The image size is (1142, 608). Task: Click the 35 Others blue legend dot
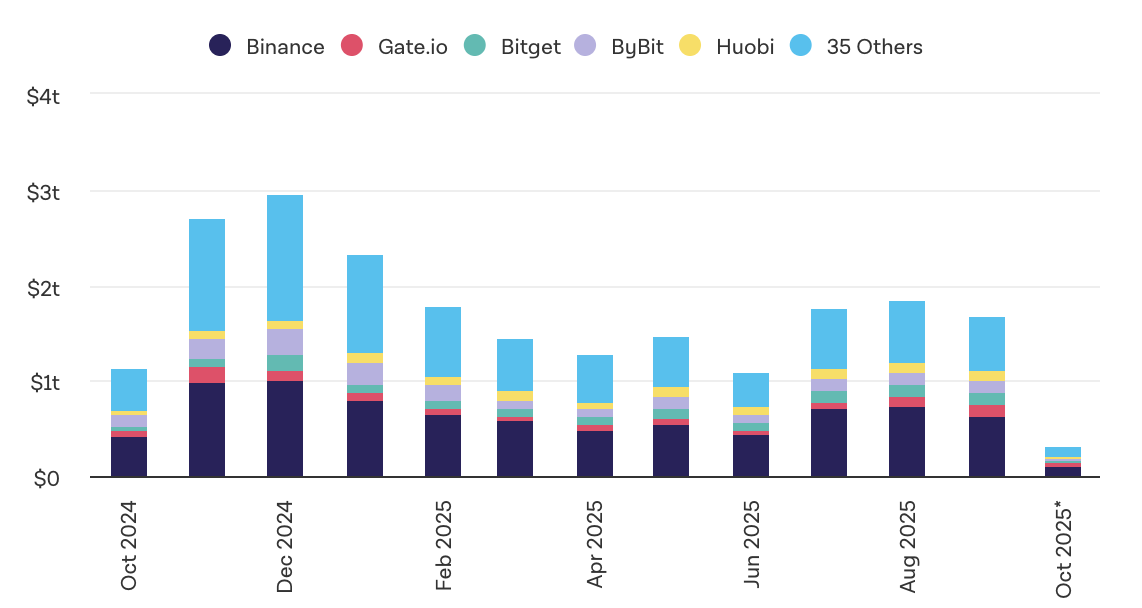tap(800, 46)
